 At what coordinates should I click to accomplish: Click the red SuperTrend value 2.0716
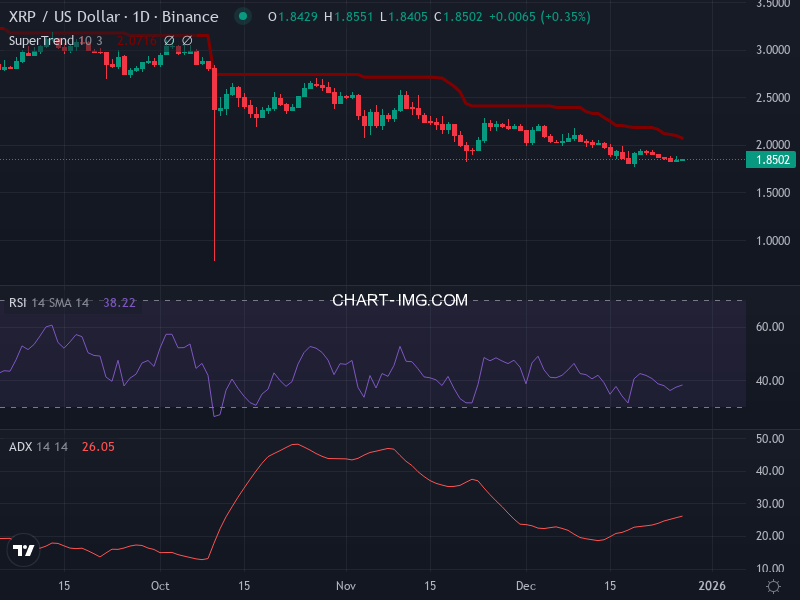coord(135,42)
